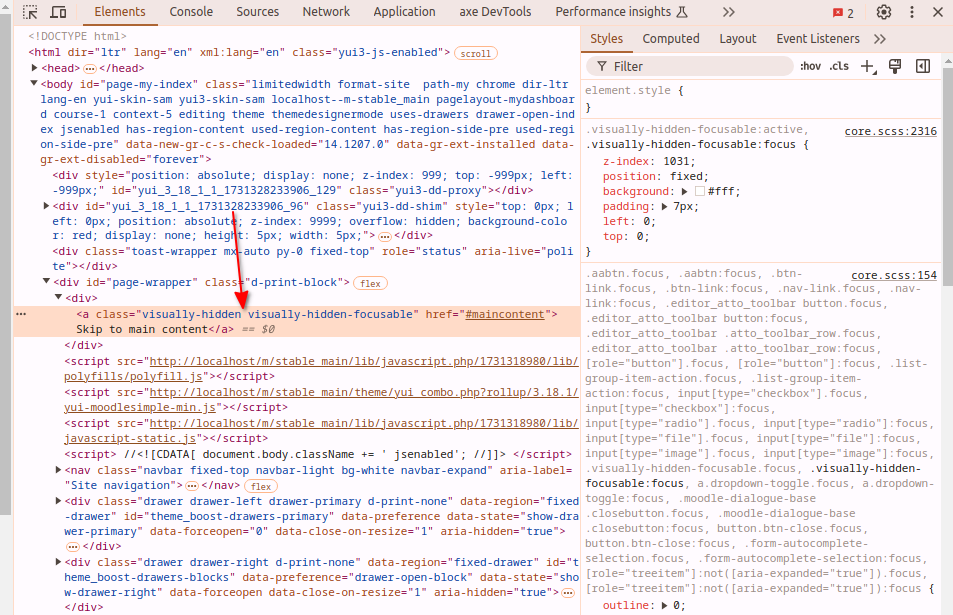Open the DevTools kebab menu
953x615 pixels.
[912, 12]
